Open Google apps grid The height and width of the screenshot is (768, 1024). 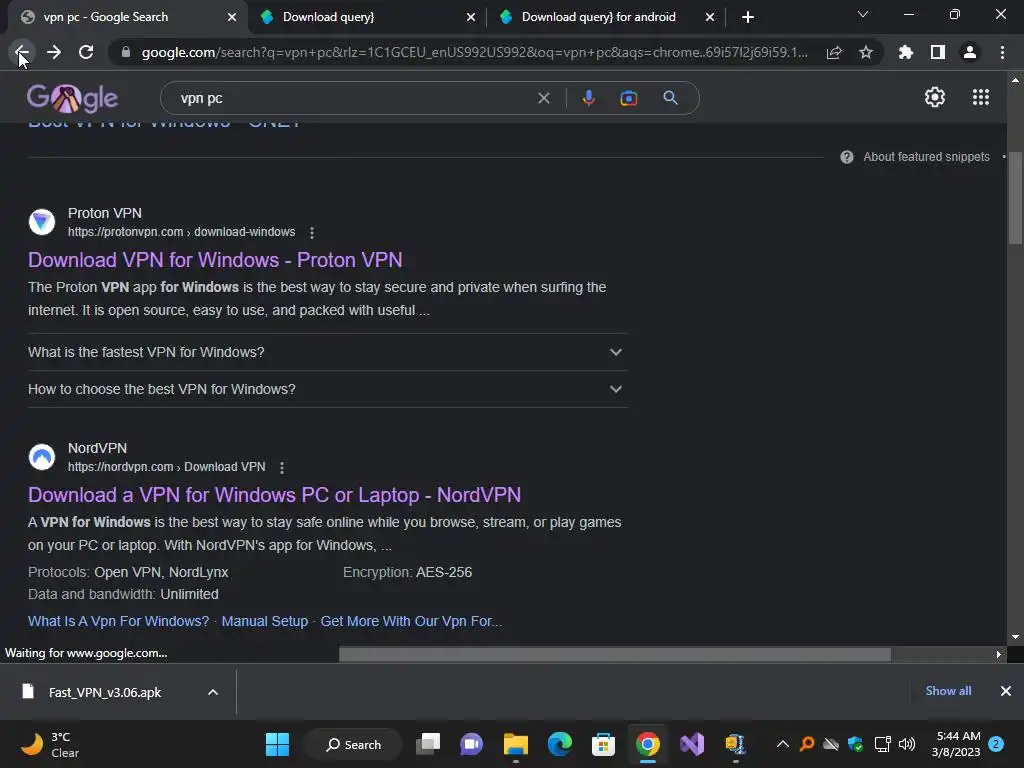point(981,97)
